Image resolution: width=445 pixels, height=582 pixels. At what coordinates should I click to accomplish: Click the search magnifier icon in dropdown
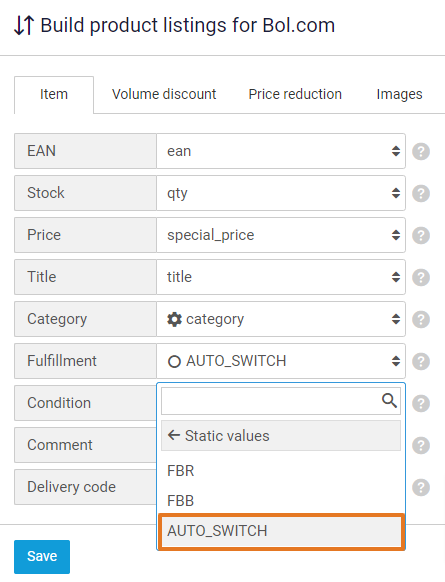coord(389,400)
